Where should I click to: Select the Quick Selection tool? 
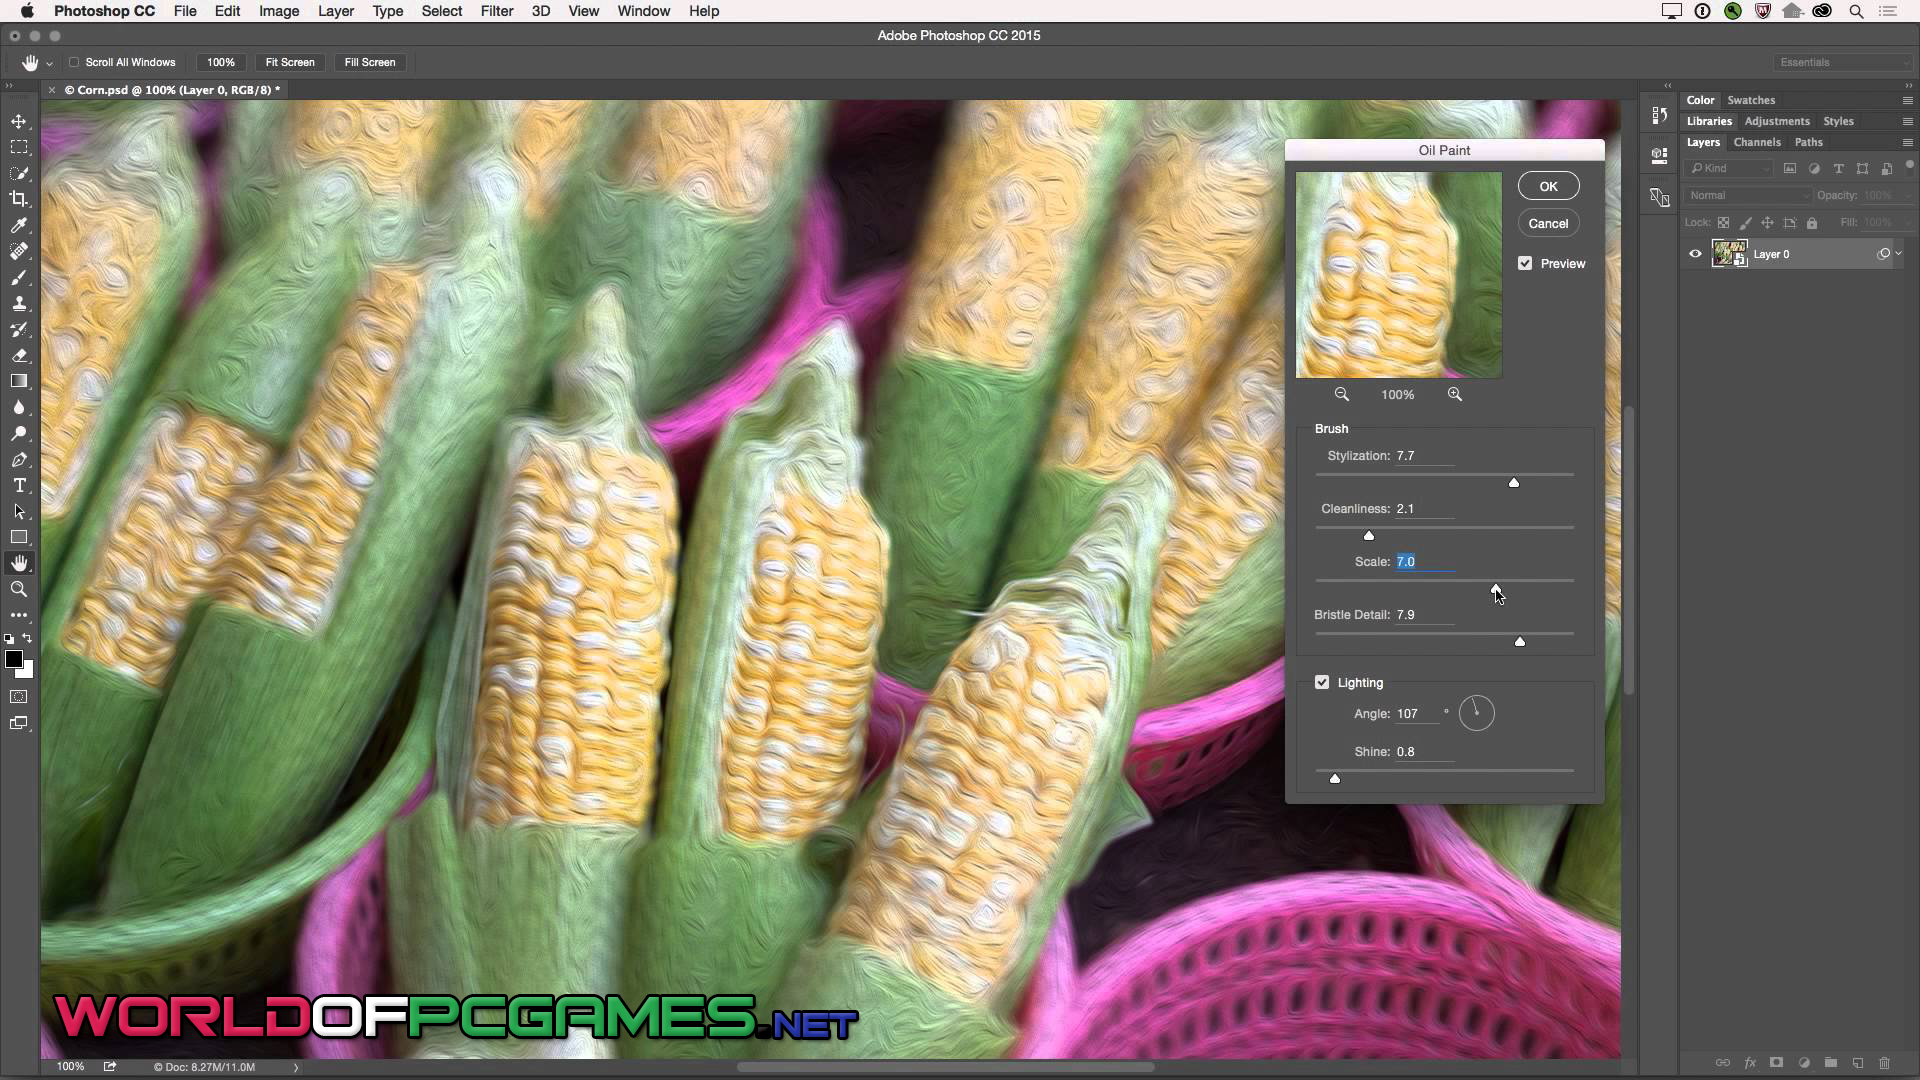(19, 173)
